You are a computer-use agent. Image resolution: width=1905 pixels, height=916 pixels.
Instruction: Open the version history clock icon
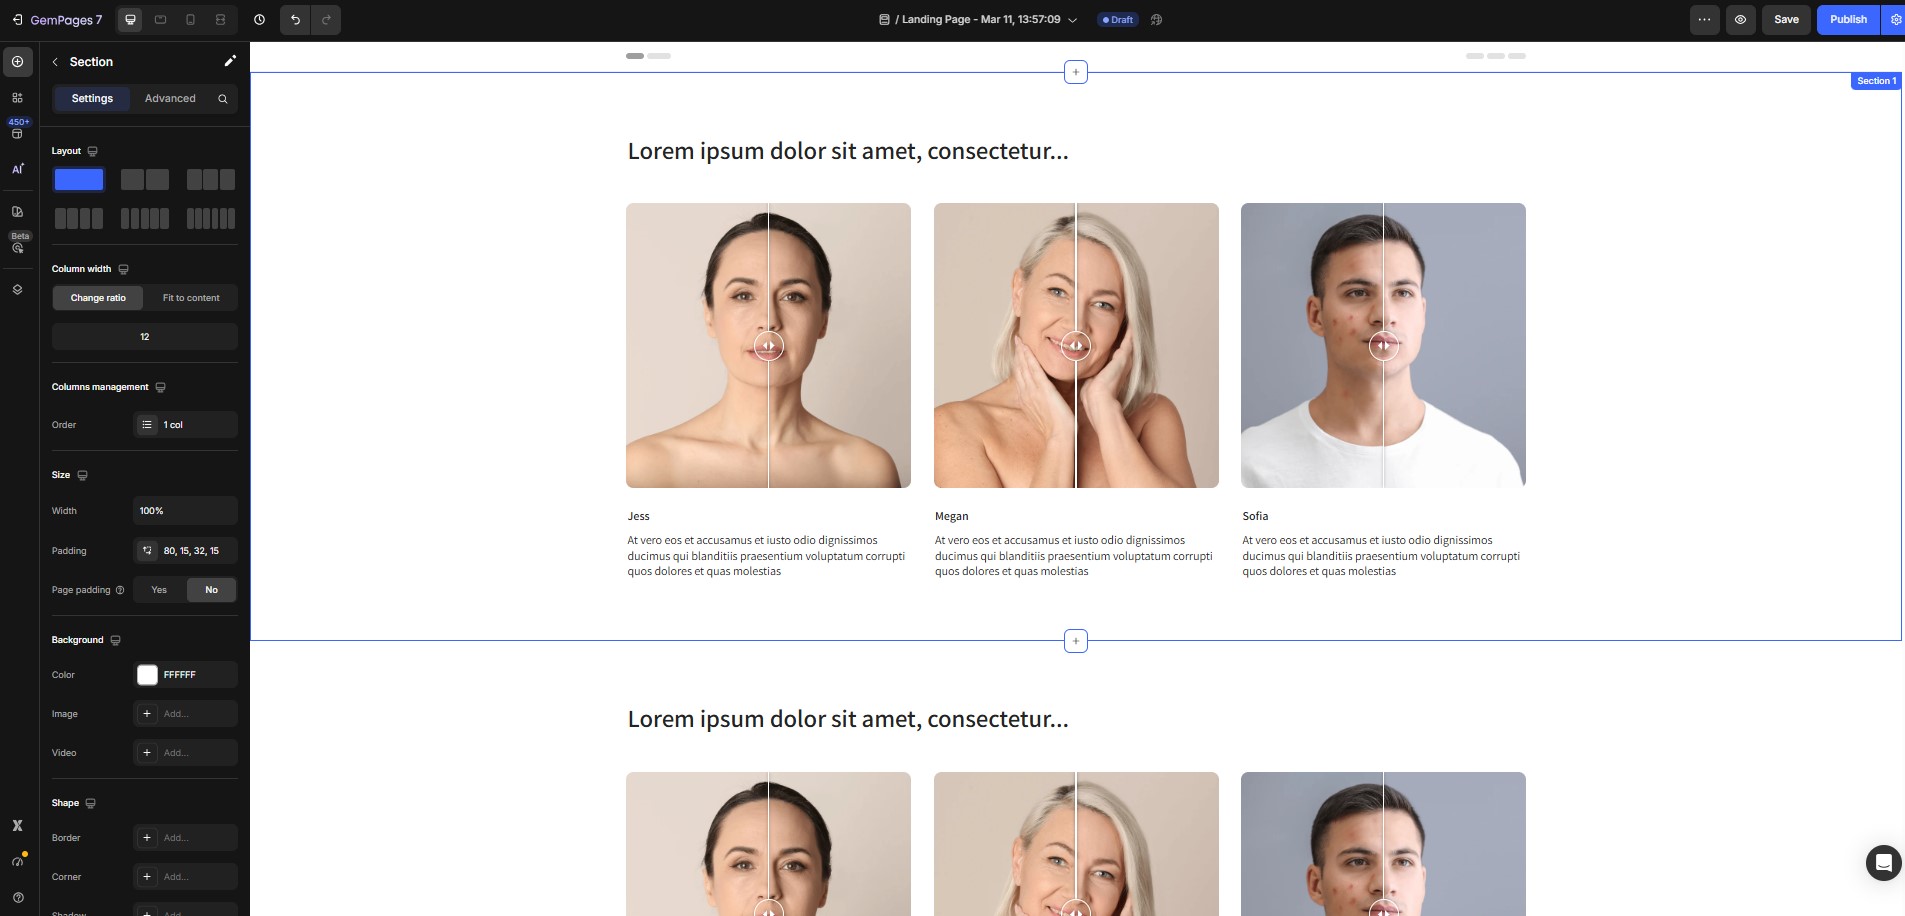pyautogui.click(x=259, y=20)
